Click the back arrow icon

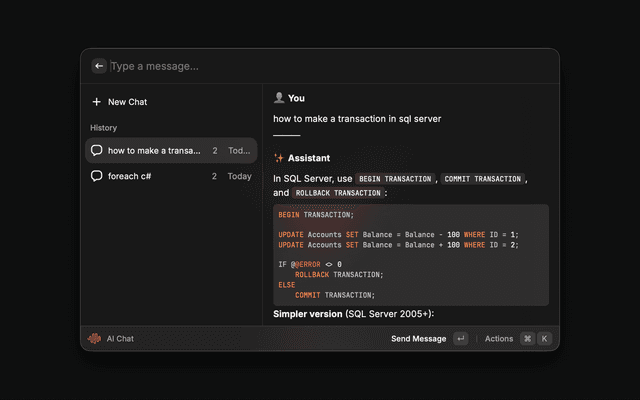click(x=99, y=66)
